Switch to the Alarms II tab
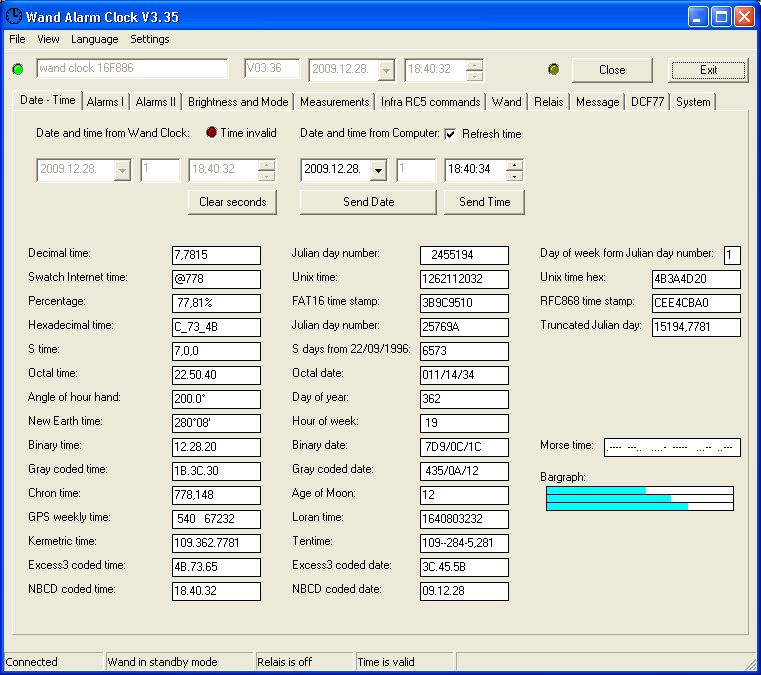This screenshot has width=761, height=675. (155, 102)
